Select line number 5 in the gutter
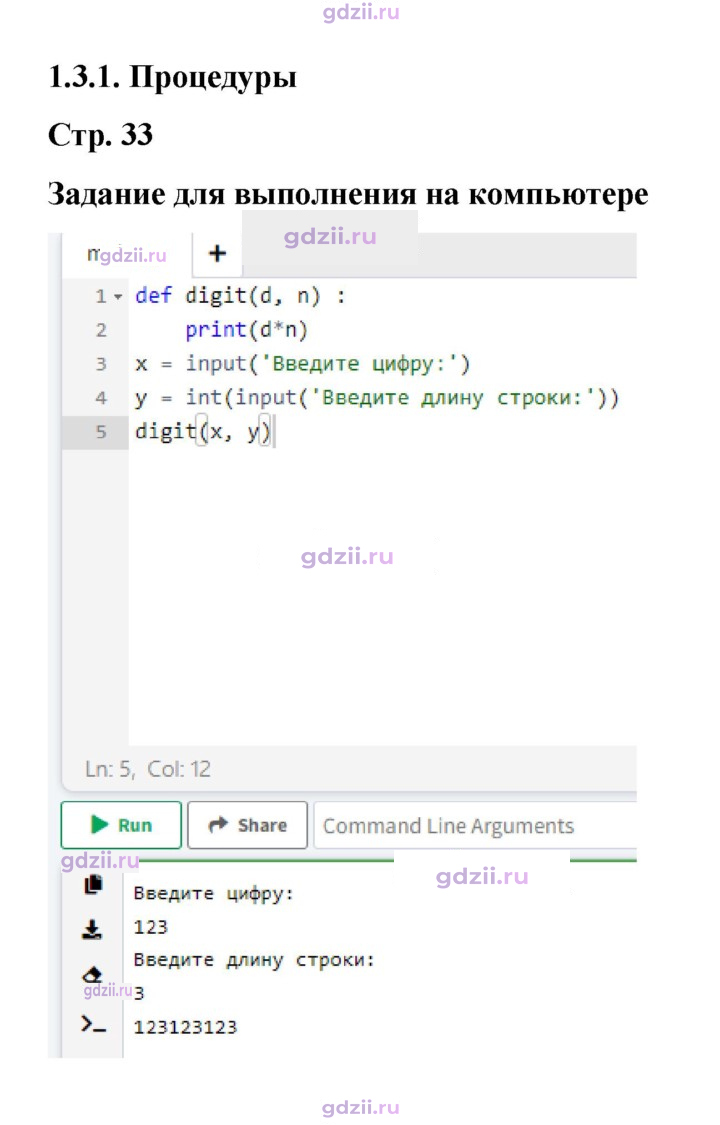 tap(101, 432)
